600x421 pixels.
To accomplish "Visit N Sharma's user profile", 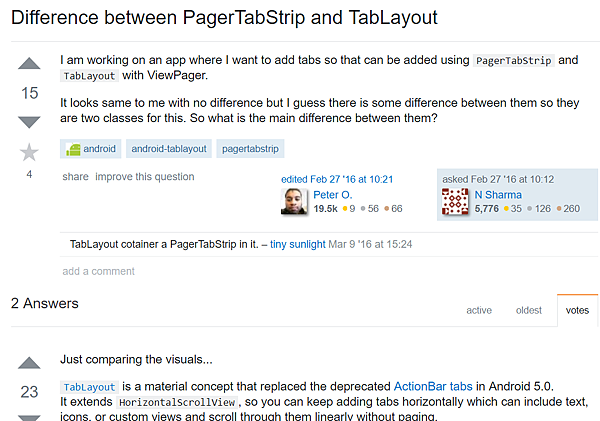I will click(498, 194).
